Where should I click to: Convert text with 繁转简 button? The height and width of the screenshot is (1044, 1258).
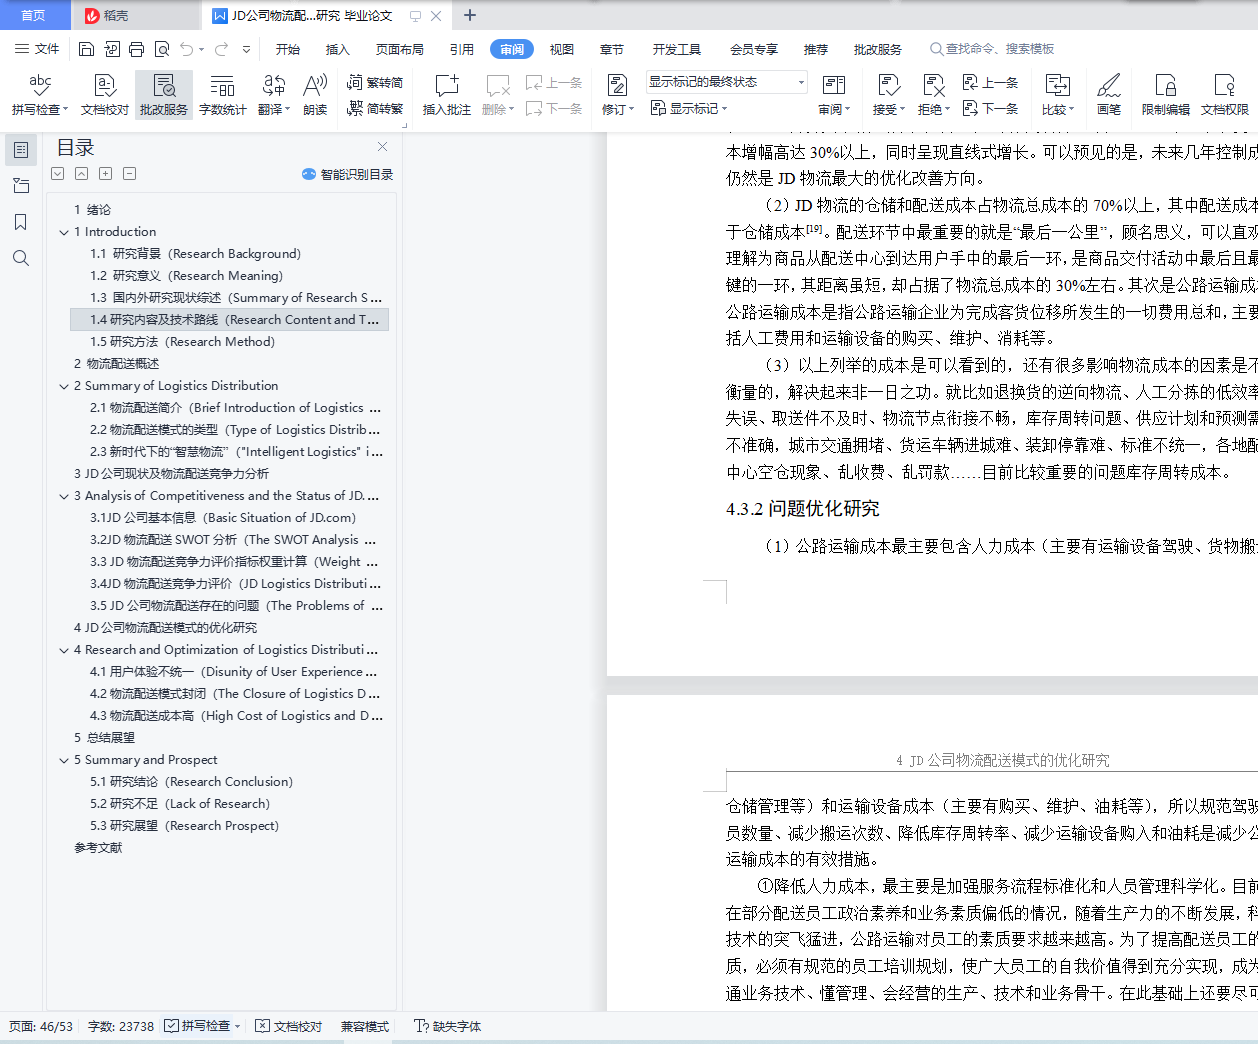point(375,83)
